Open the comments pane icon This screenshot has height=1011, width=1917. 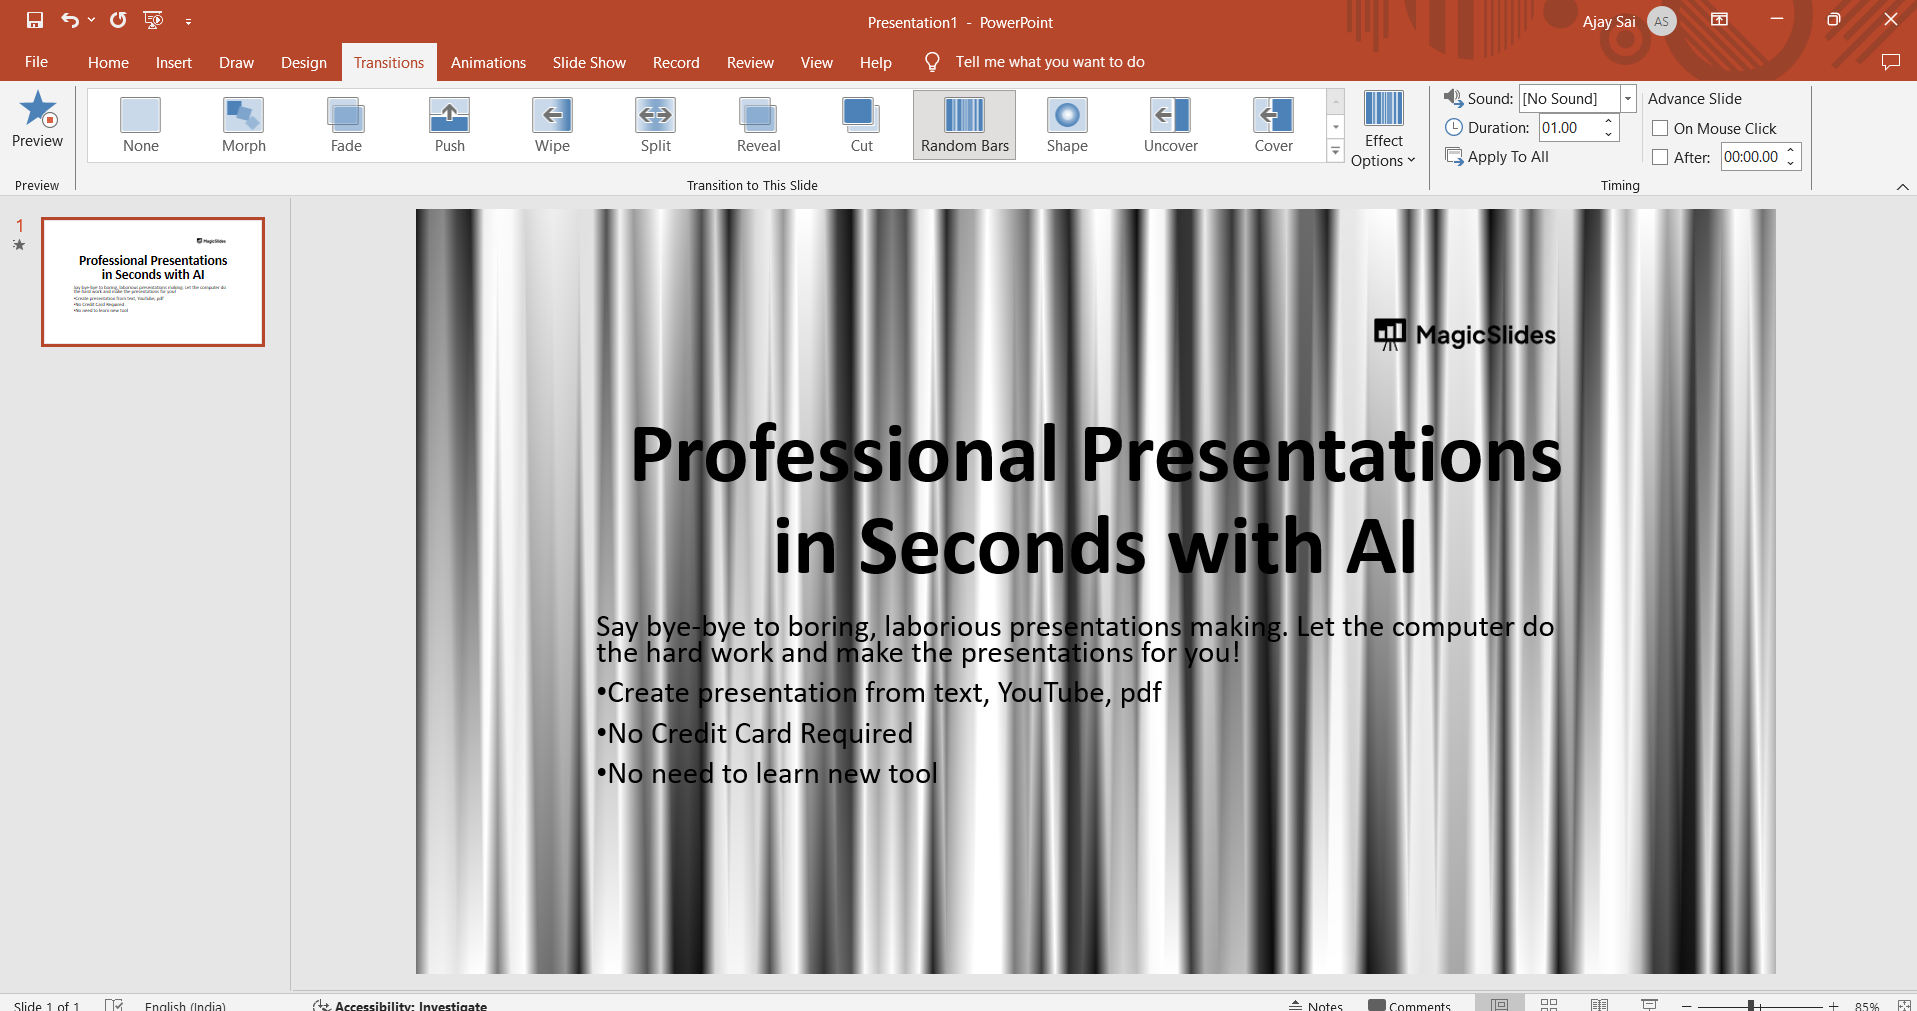(x=1889, y=62)
